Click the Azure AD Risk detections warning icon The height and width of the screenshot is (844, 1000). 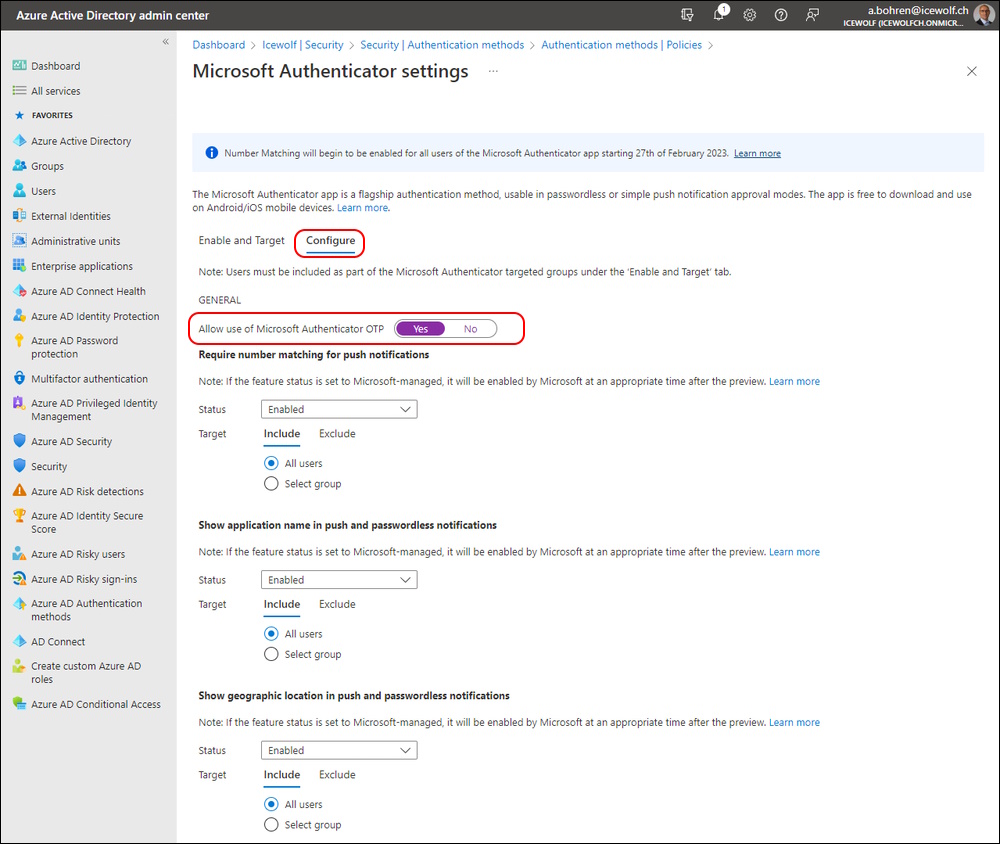click(x=20, y=491)
